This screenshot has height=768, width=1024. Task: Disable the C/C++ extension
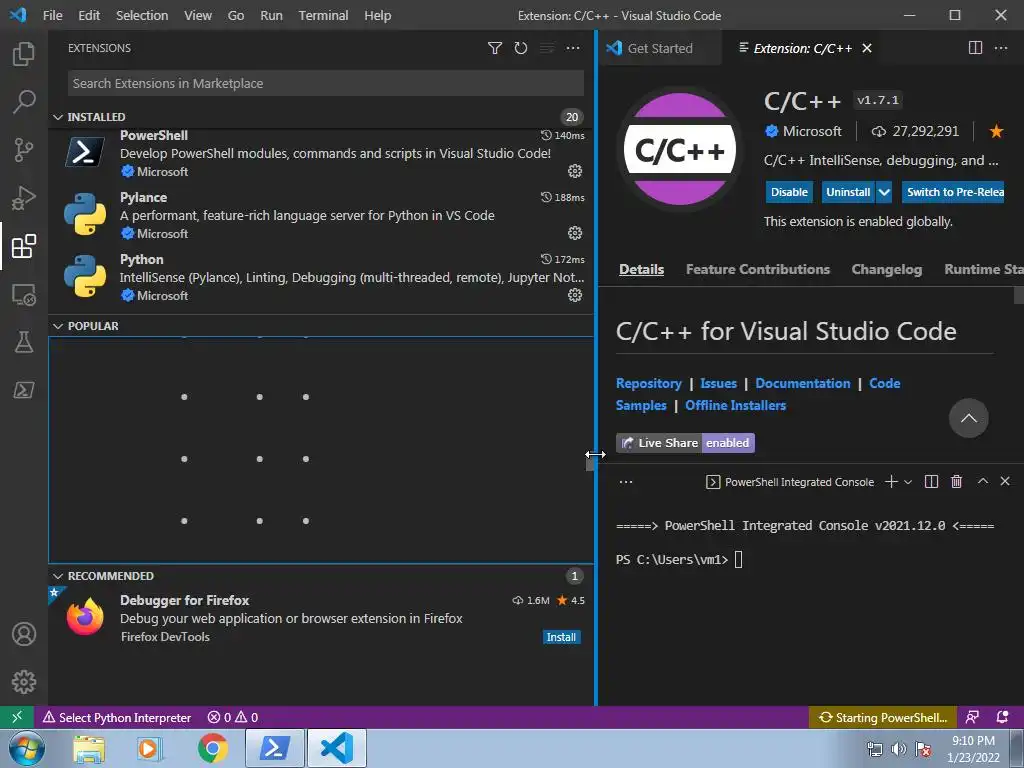[x=789, y=192]
